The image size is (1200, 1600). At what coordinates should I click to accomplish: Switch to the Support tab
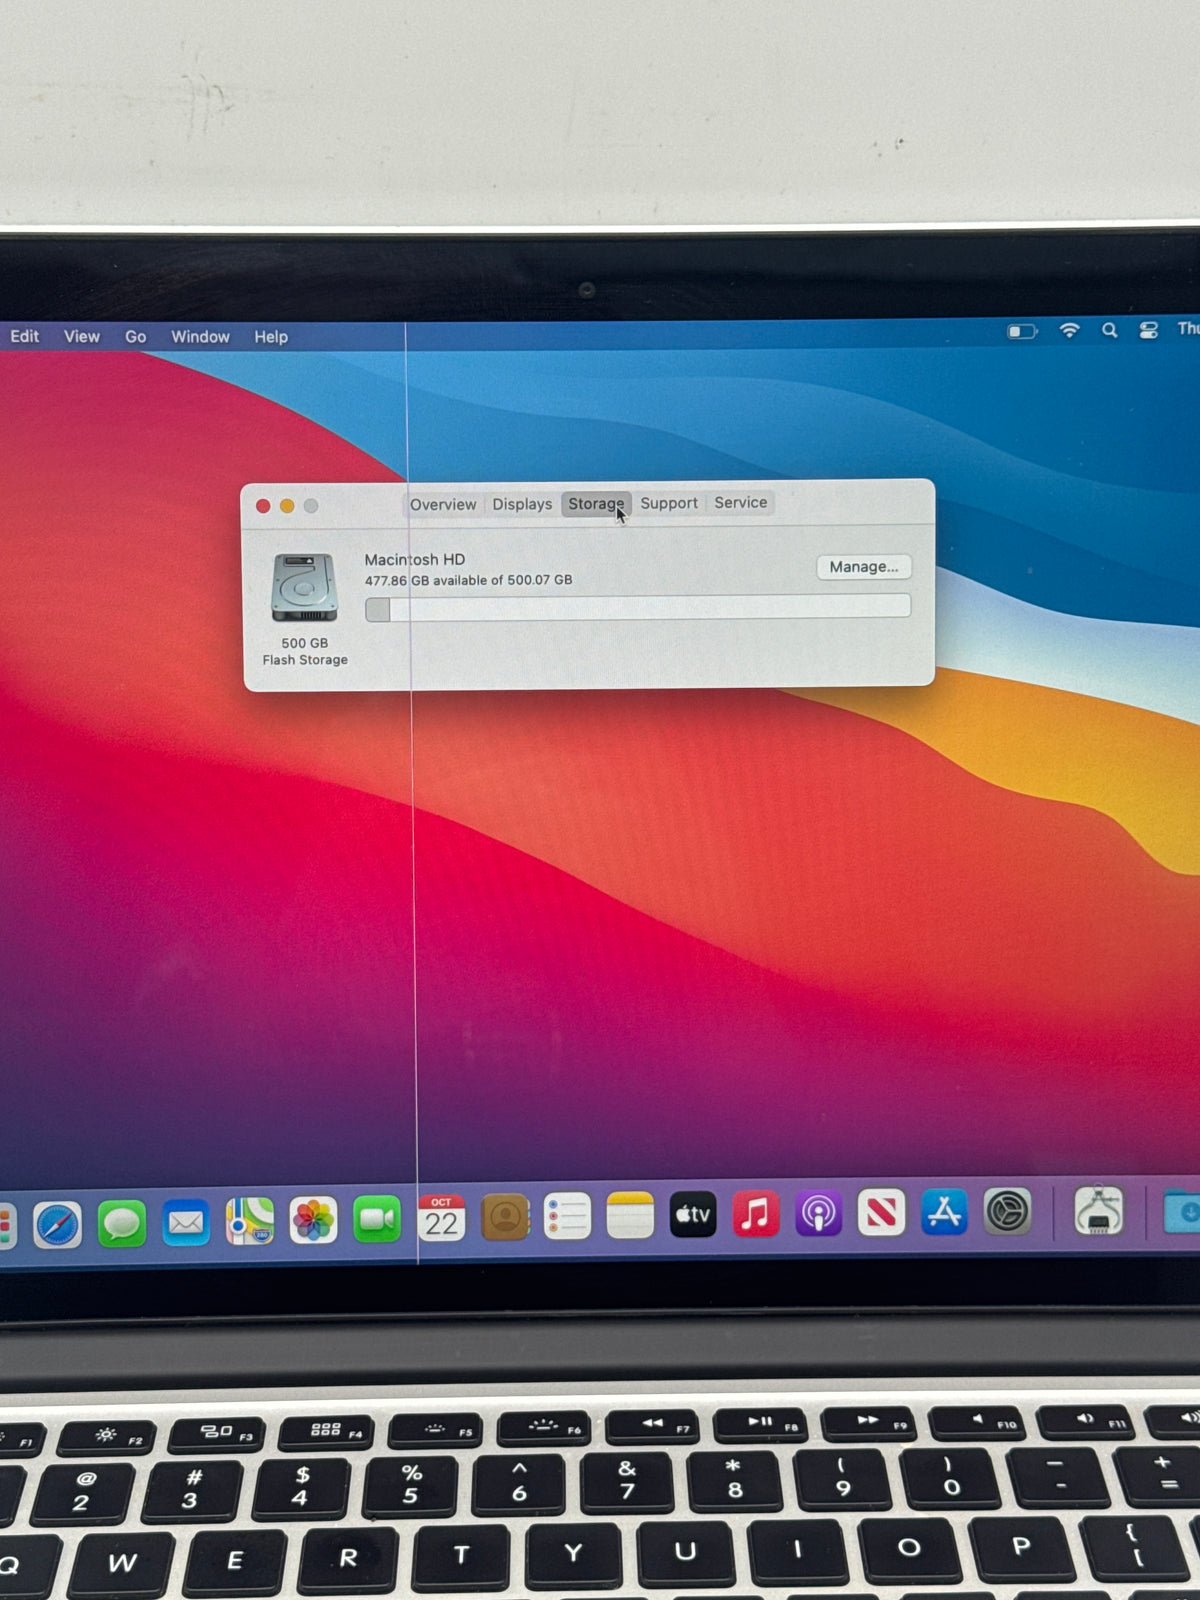tap(669, 503)
